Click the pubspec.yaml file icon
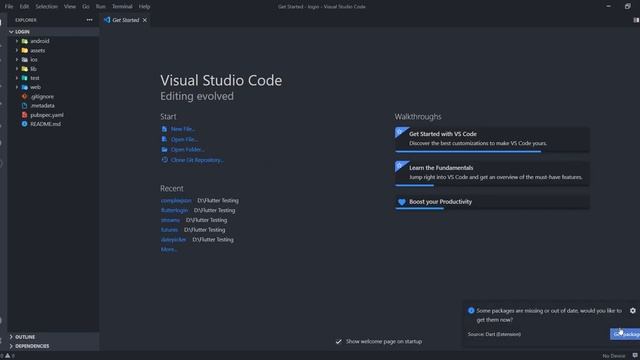This screenshot has height=360, width=640. 24,115
